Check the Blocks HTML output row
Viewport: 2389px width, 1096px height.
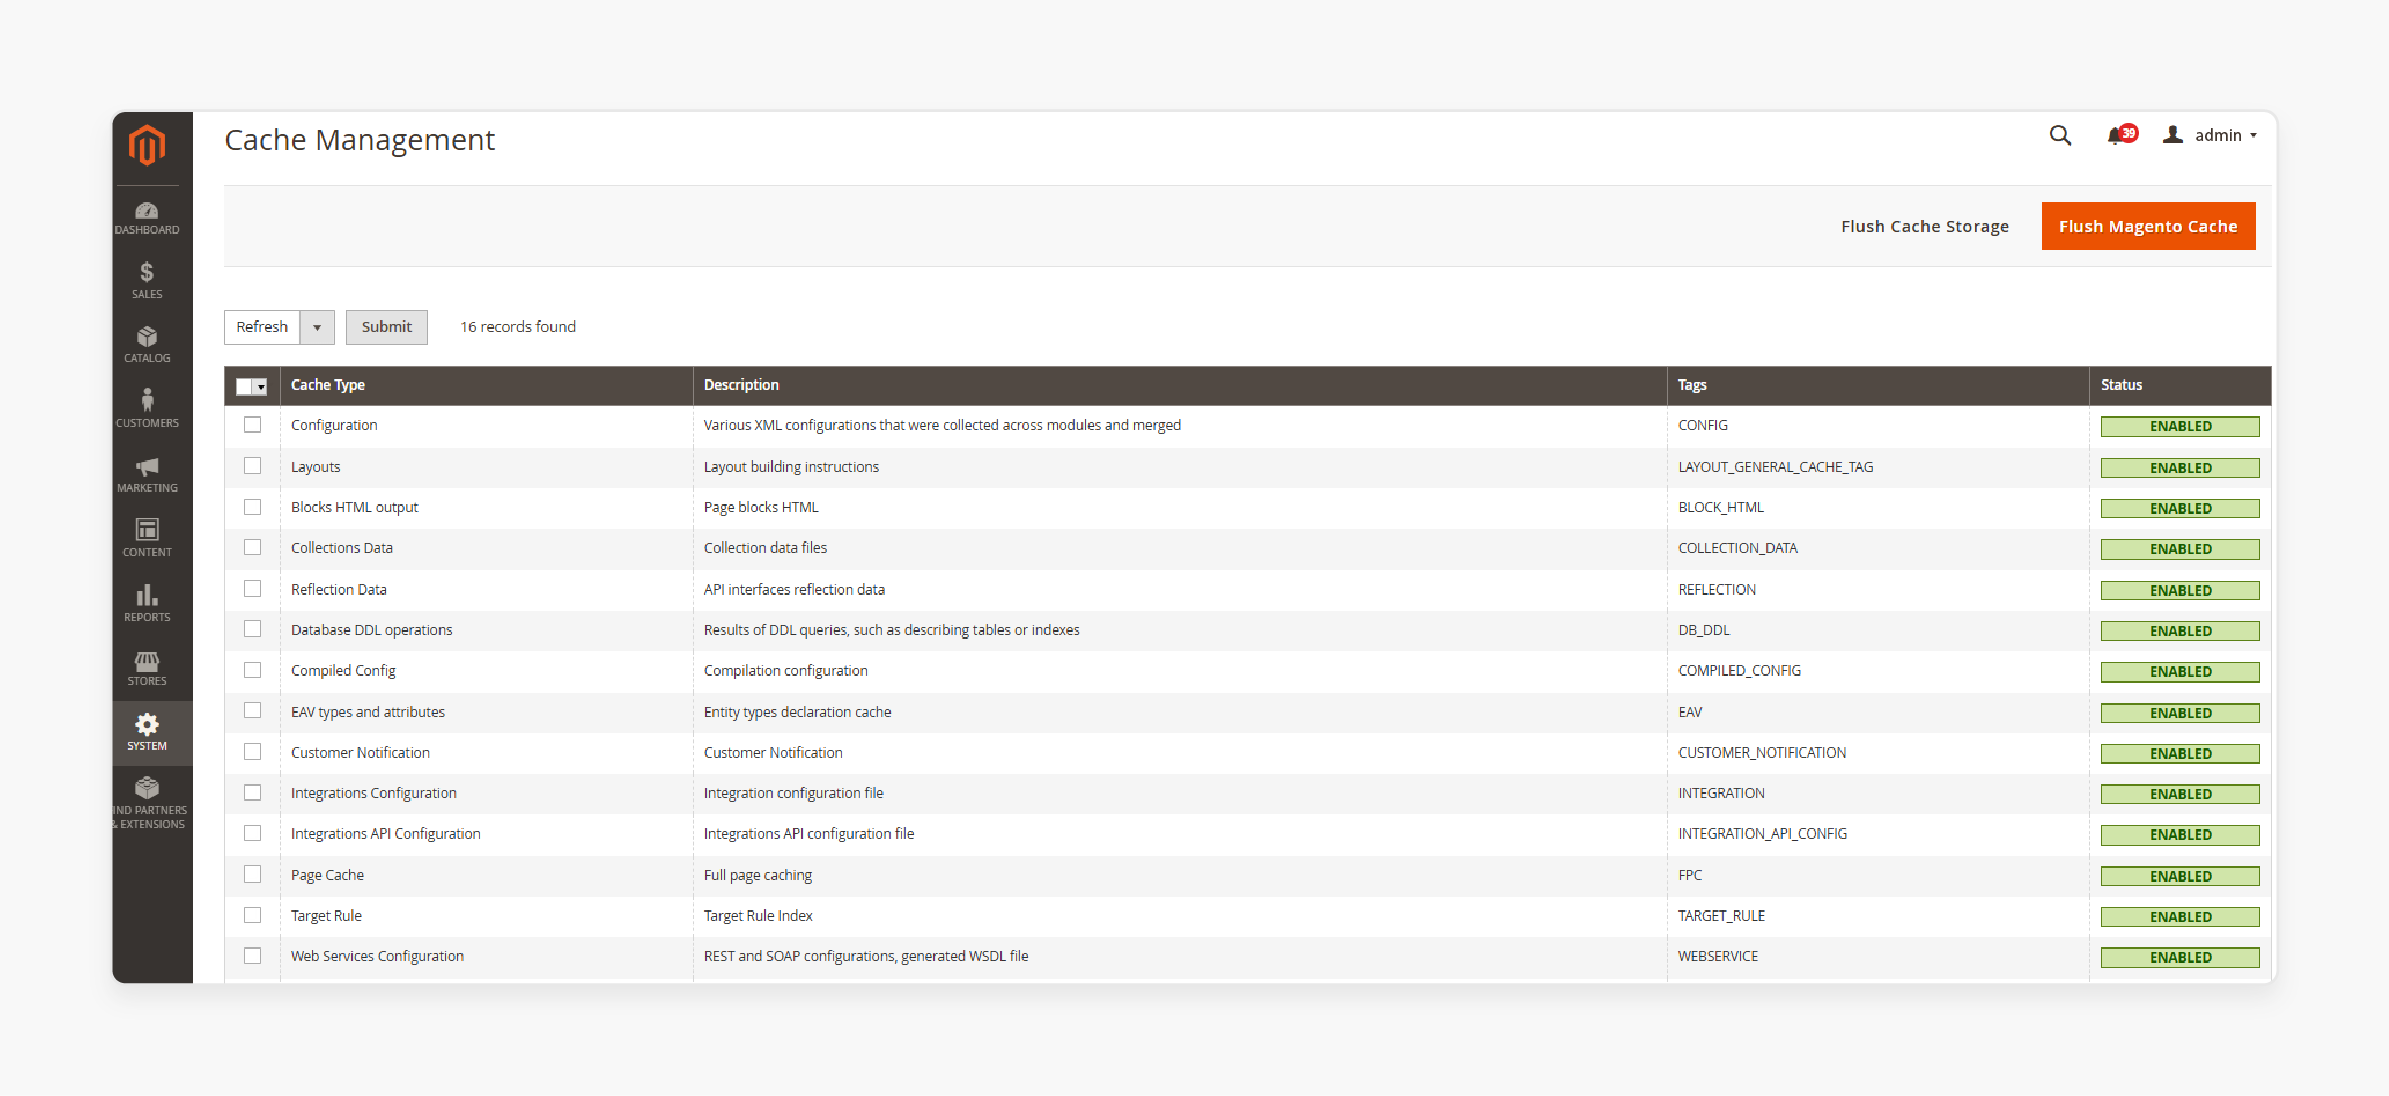[253, 507]
